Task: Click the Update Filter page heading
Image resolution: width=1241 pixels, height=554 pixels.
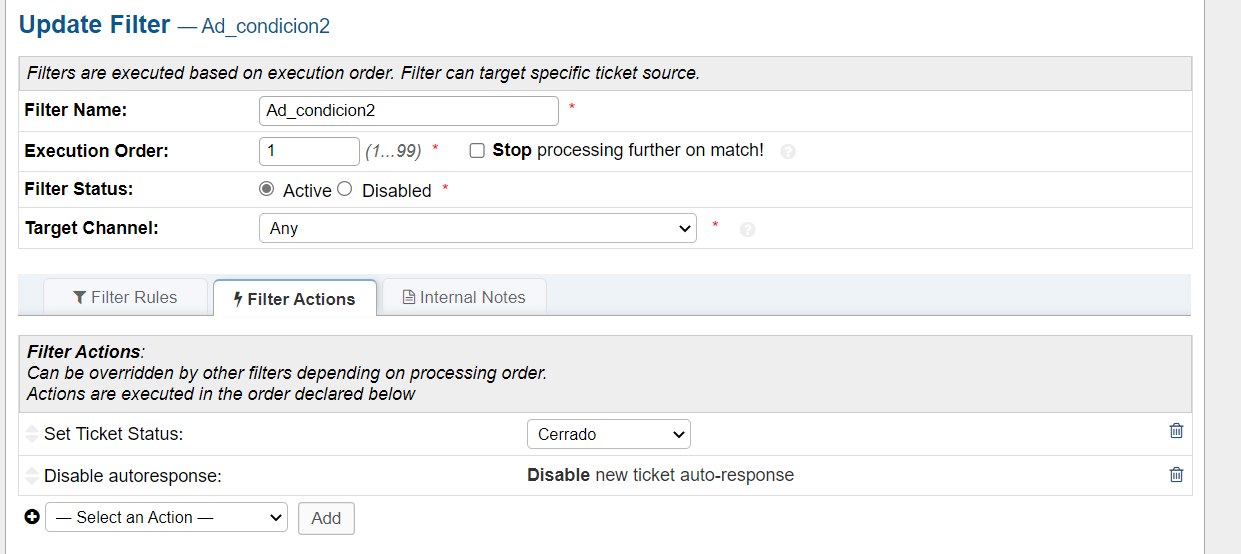Action: click(95, 25)
